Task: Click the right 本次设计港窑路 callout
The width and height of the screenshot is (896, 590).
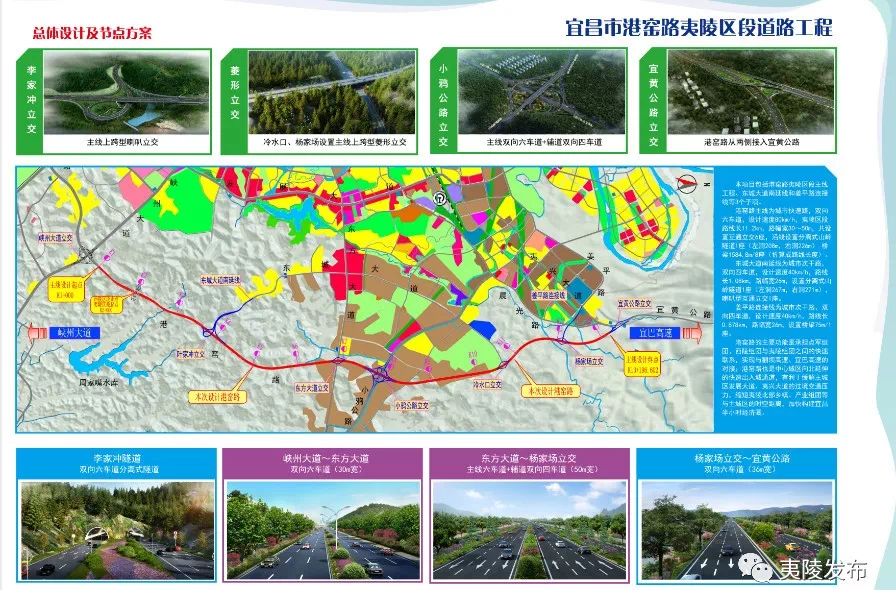Action: coord(550,391)
